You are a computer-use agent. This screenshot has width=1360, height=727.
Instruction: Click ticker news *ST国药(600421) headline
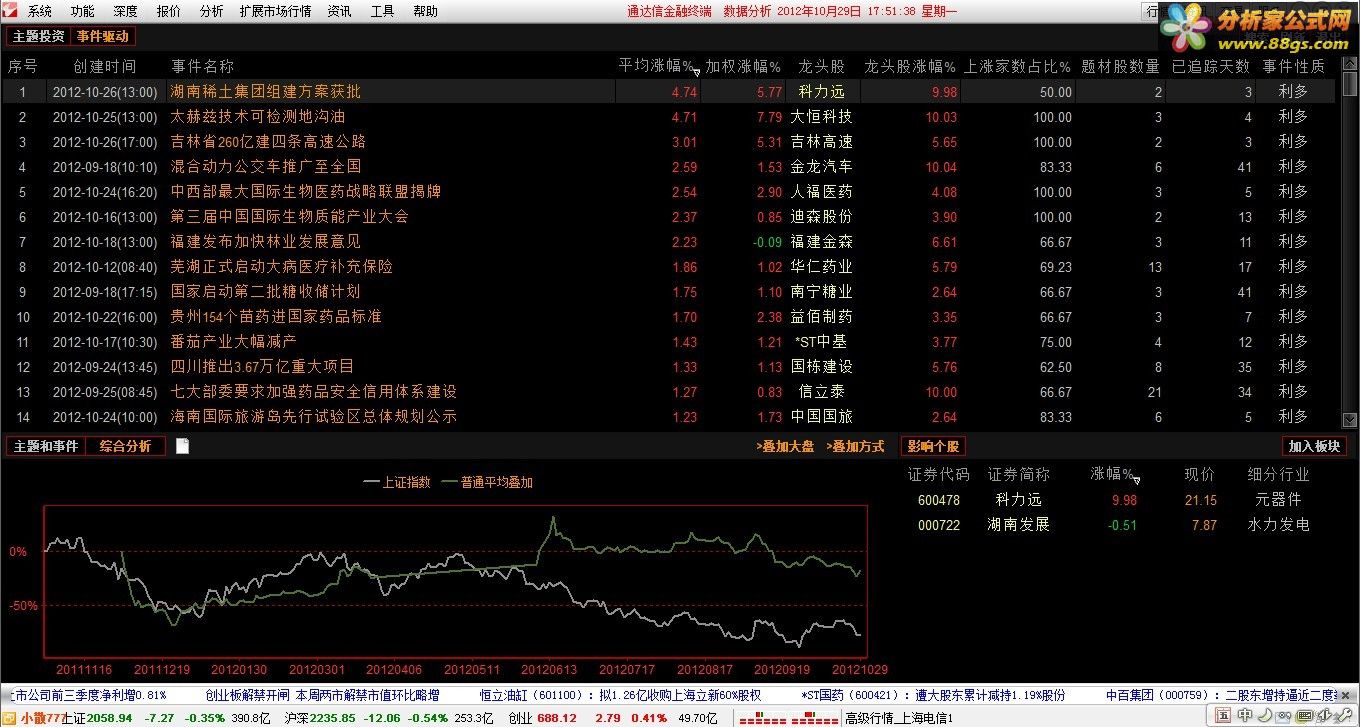pos(934,695)
